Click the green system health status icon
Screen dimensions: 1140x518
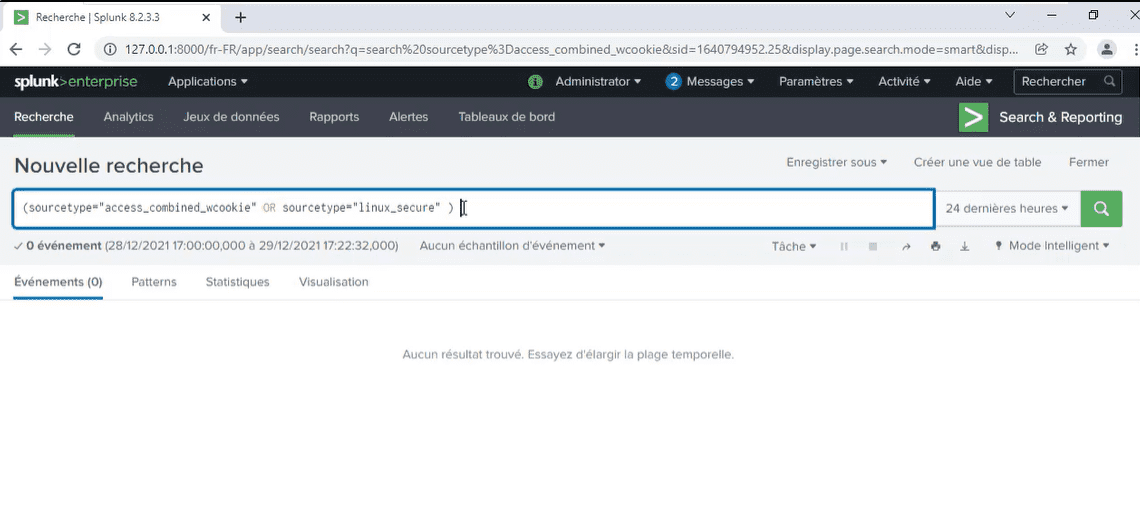(x=535, y=82)
